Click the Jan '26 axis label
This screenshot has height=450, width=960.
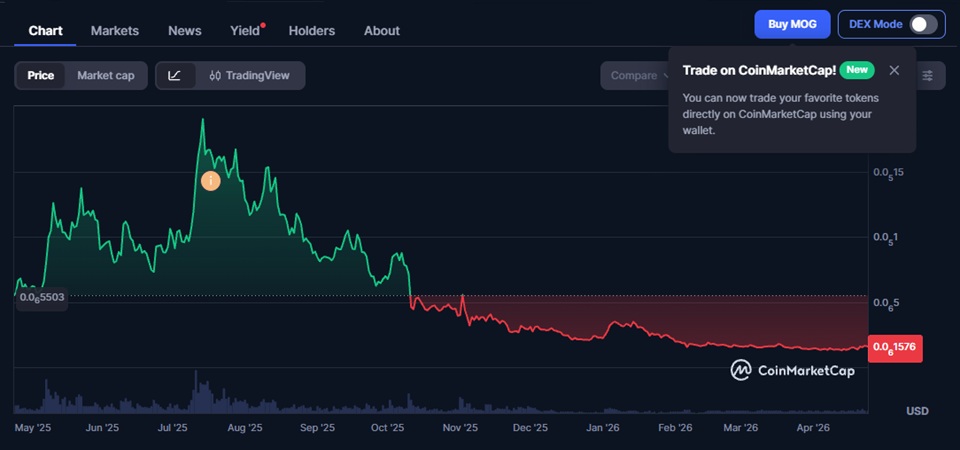[x=603, y=428]
